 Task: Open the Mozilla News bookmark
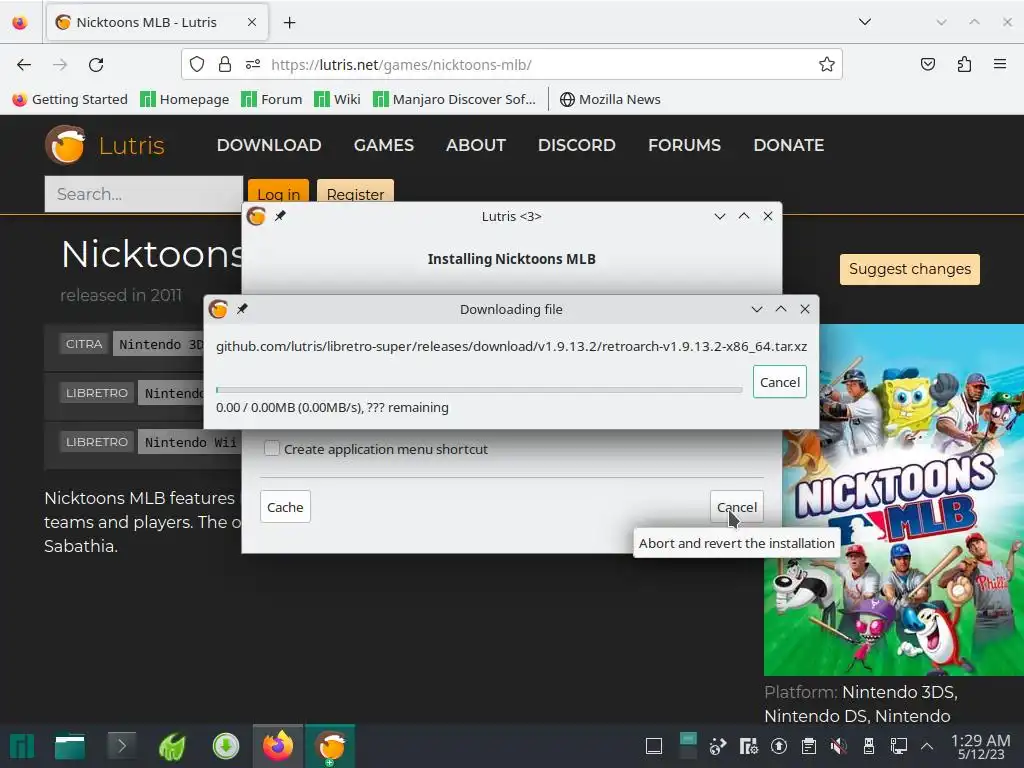pyautogui.click(x=610, y=99)
